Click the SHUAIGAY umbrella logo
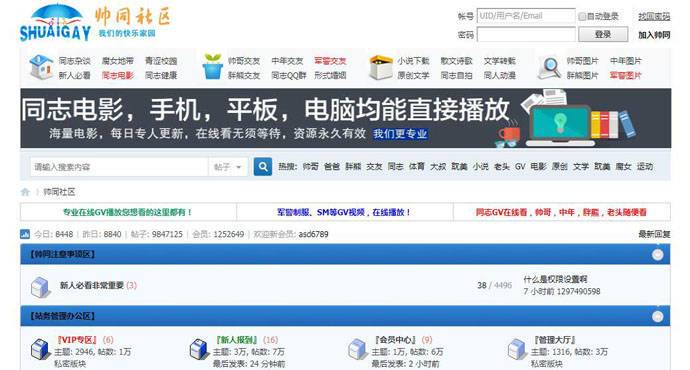The height and width of the screenshot is (370, 690). tap(55, 23)
